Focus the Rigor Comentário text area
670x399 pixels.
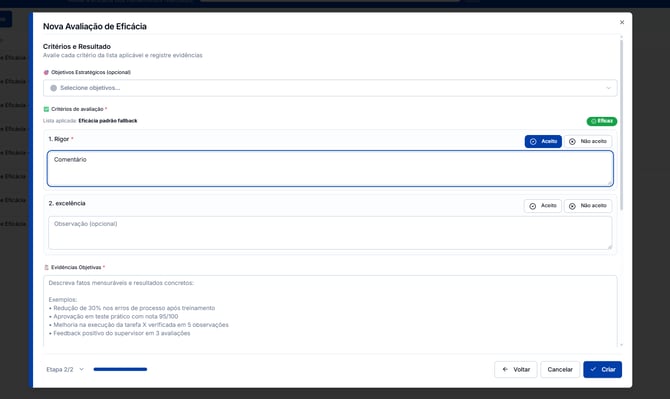click(x=330, y=168)
